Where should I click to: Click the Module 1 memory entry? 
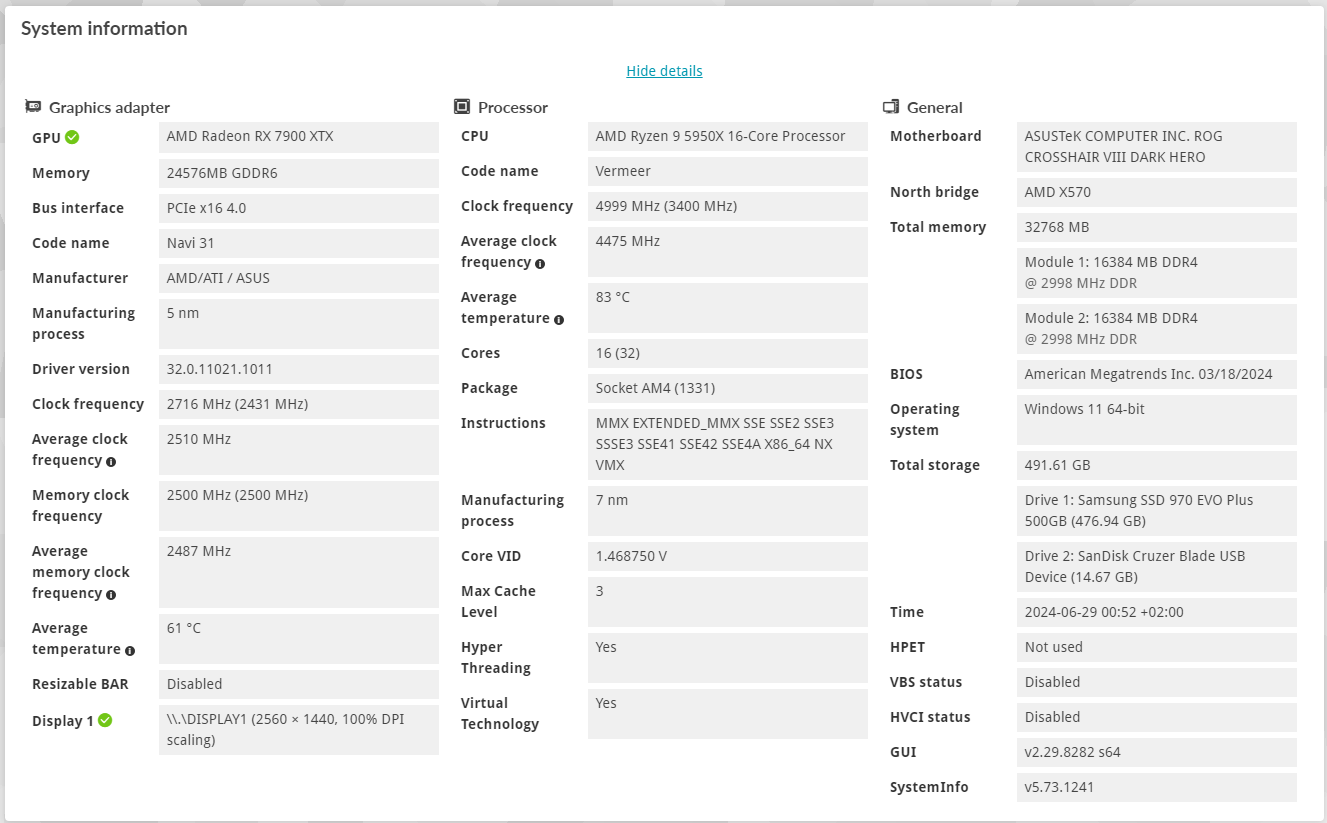(1157, 273)
